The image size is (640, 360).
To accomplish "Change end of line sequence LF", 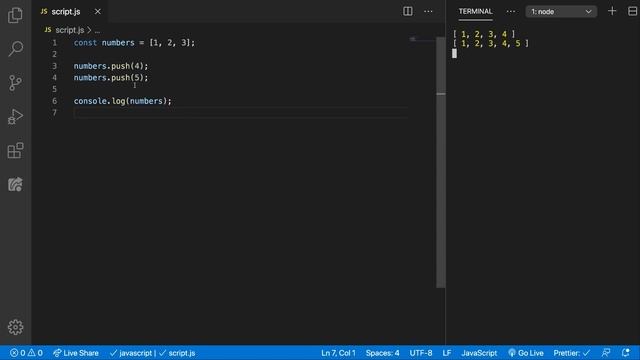I will 447,353.
